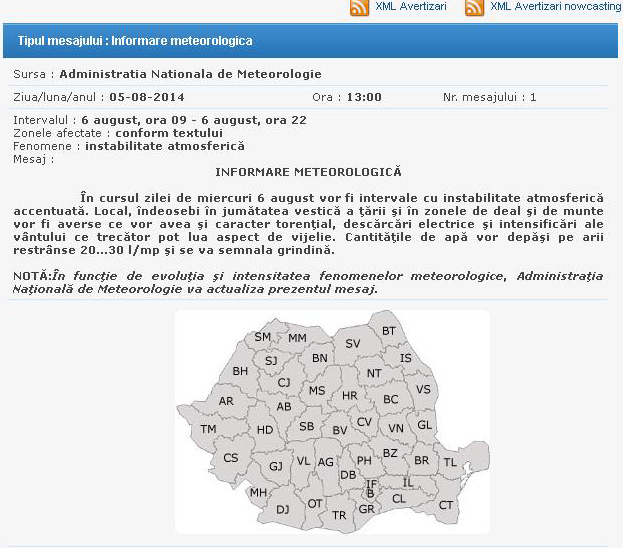Click Caraș-Severin county labeled CS on map
This screenshot has height=548, width=623.
pos(231,458)
